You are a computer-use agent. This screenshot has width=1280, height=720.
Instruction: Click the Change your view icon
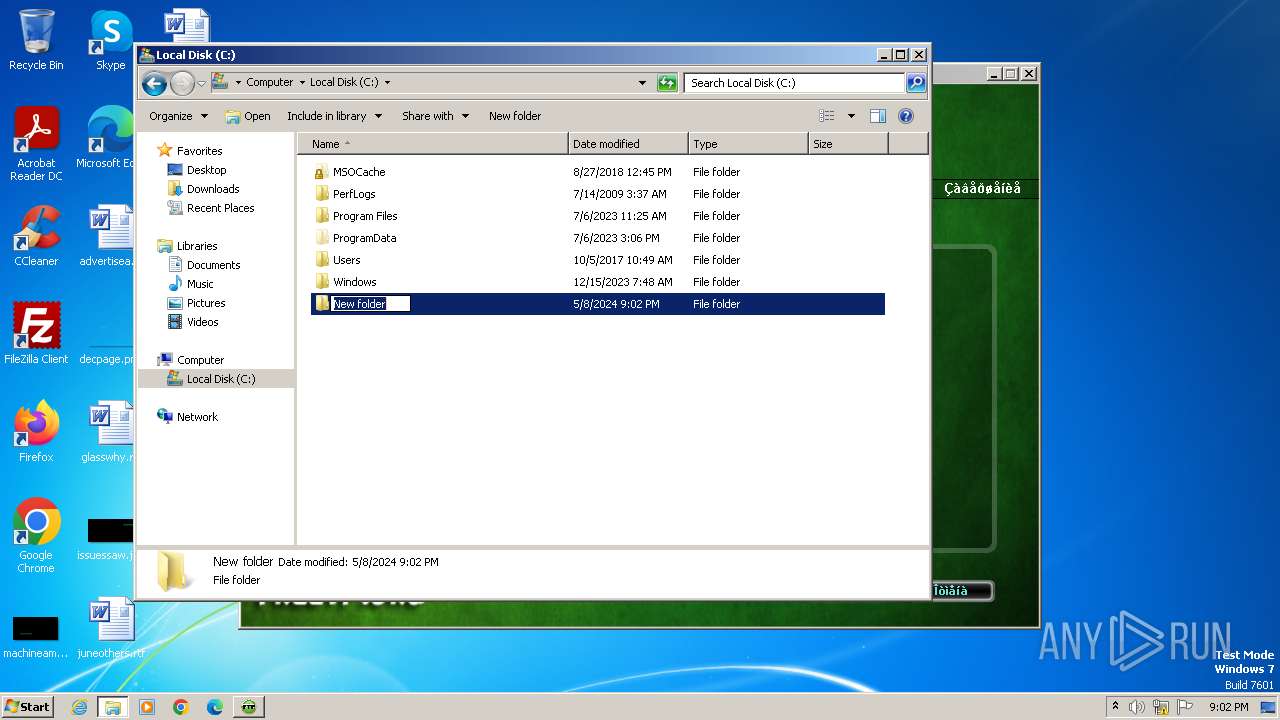point(827,116)
